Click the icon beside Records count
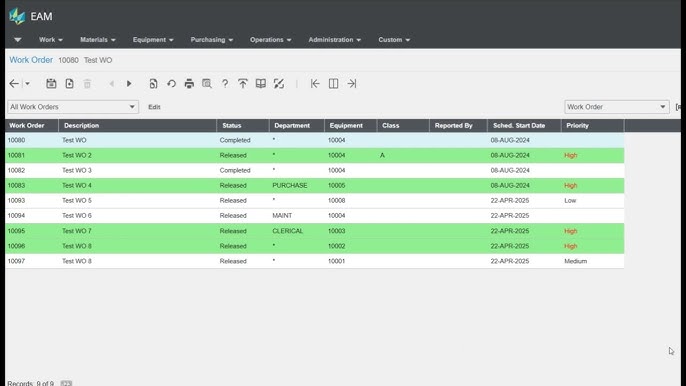686x386 pixels. coord(66,383)
